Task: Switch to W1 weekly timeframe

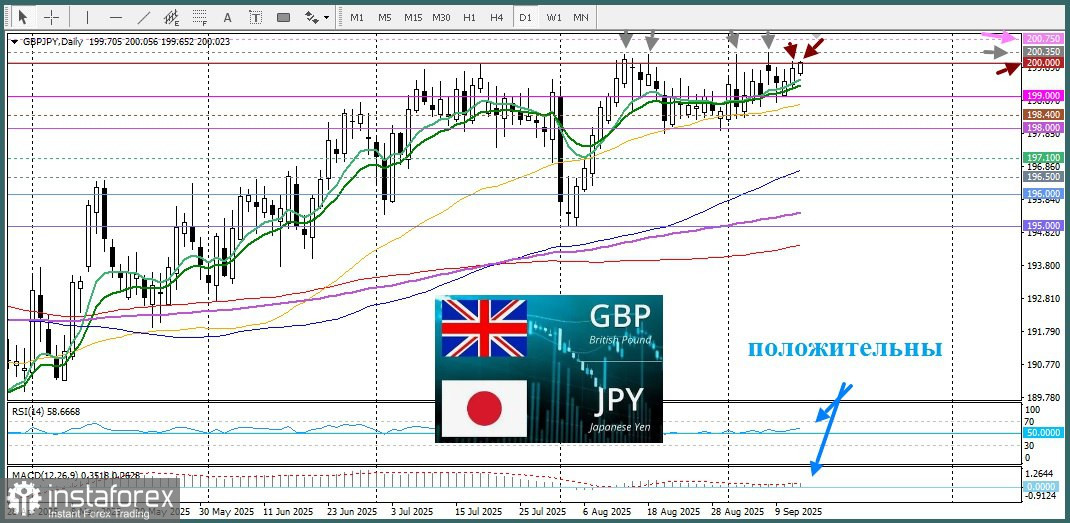Action: 553,18
